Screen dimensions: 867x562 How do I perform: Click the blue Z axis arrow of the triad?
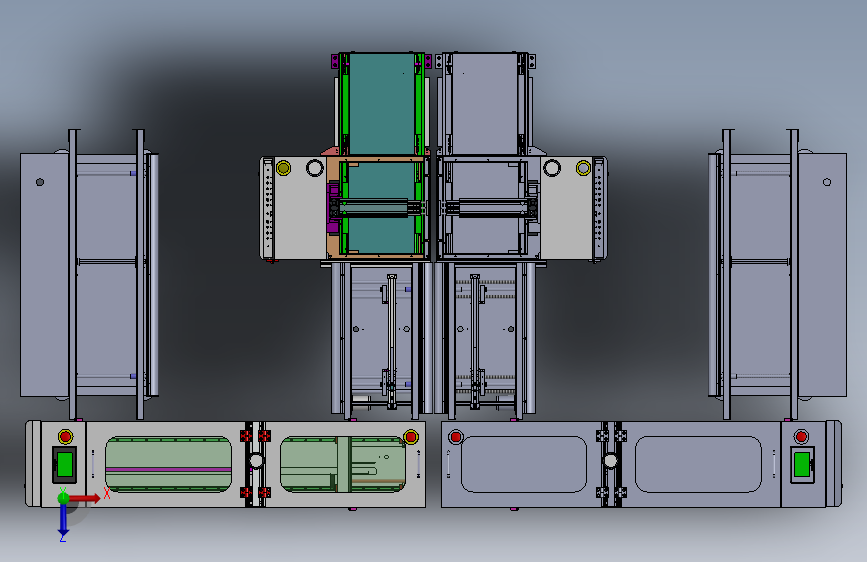pos(62,520)
